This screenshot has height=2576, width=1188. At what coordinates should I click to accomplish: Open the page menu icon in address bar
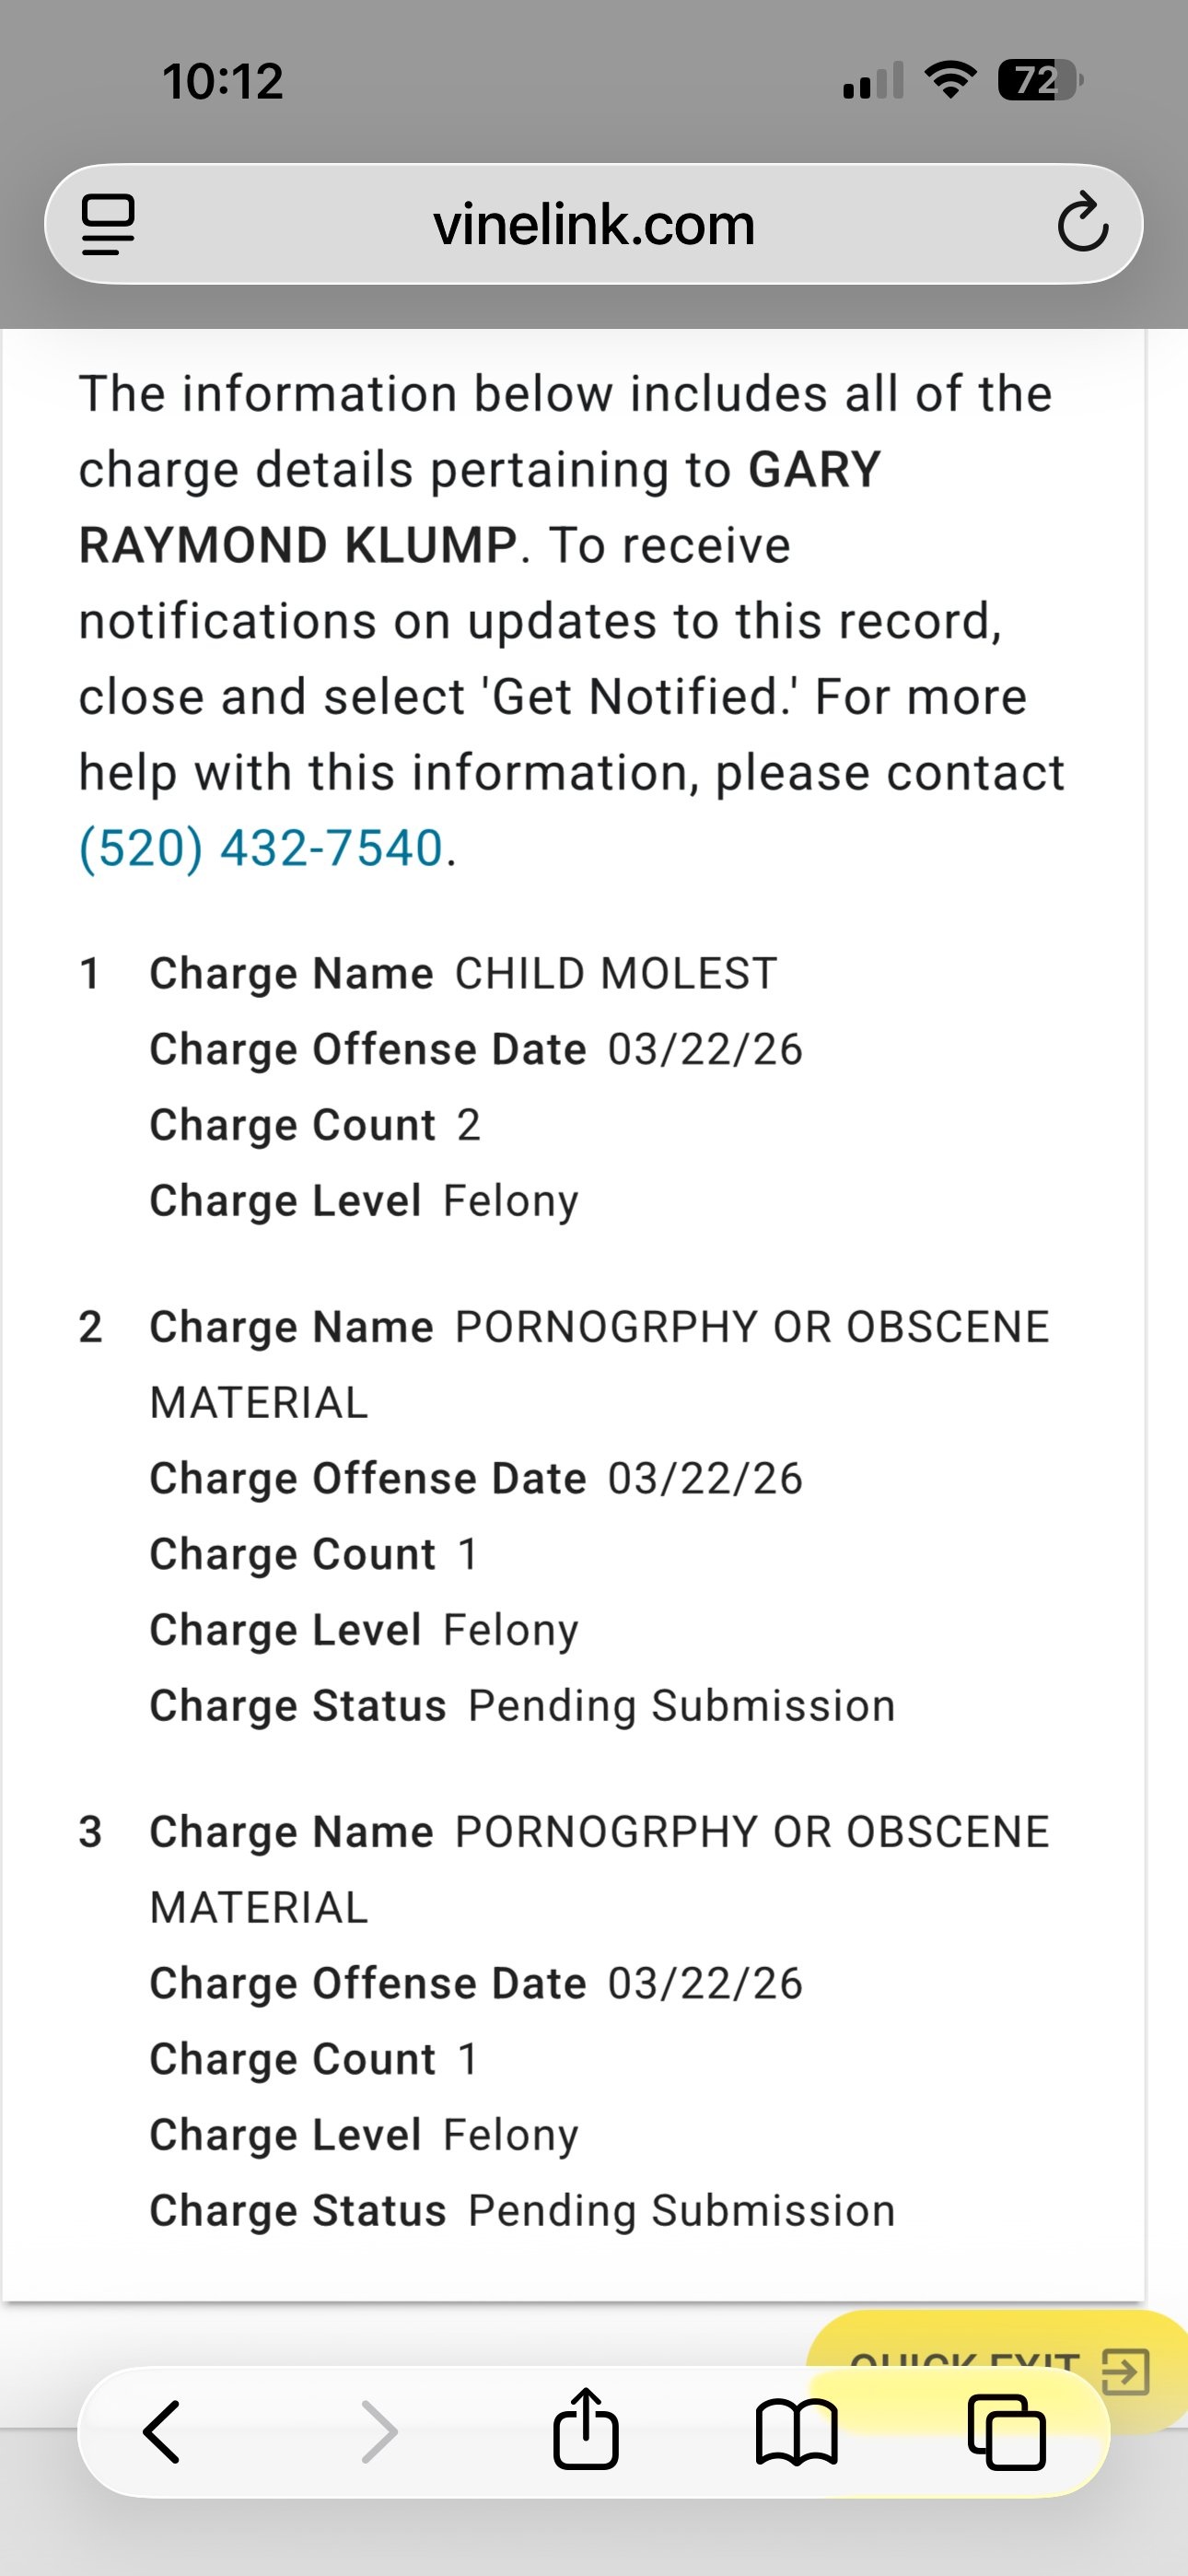click(108, 225)
